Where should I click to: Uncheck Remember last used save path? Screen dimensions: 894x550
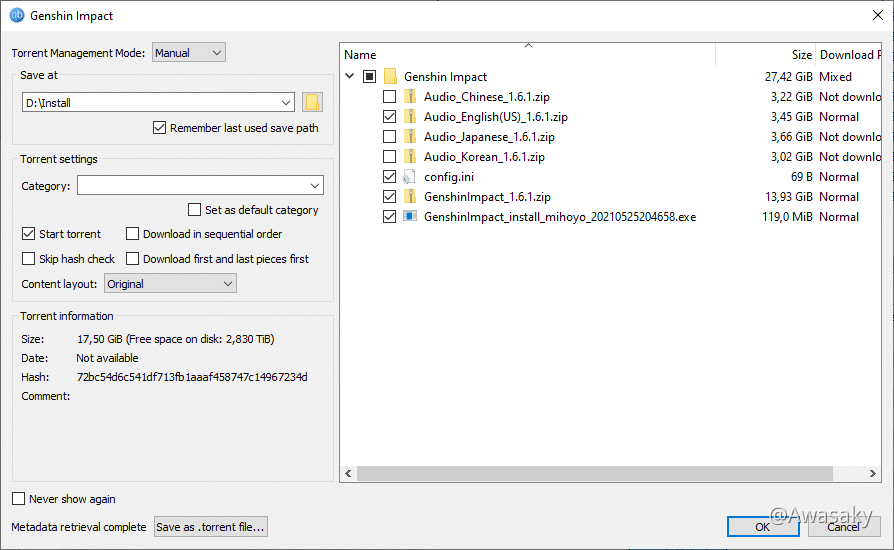click(x=160, y=128)
